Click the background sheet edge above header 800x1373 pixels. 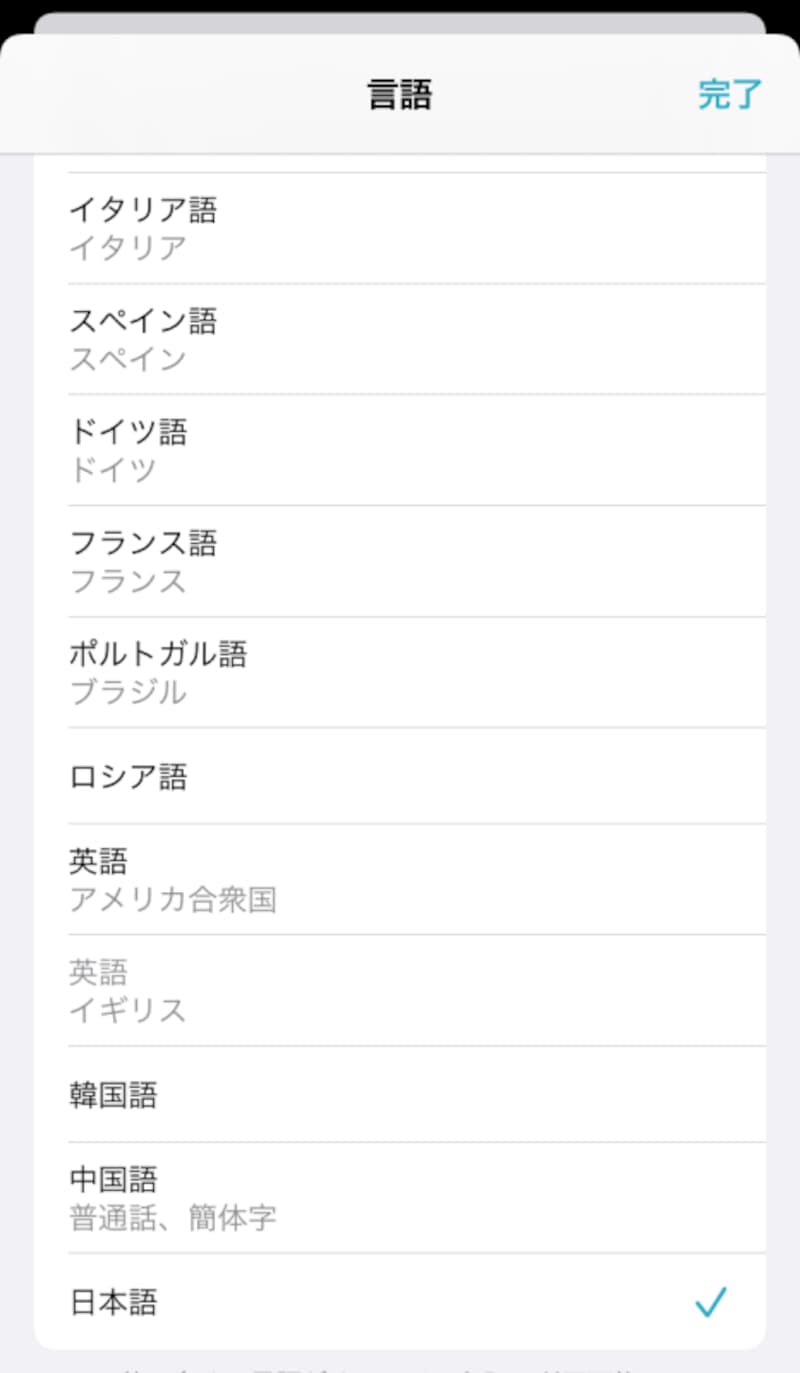[400, 23]
